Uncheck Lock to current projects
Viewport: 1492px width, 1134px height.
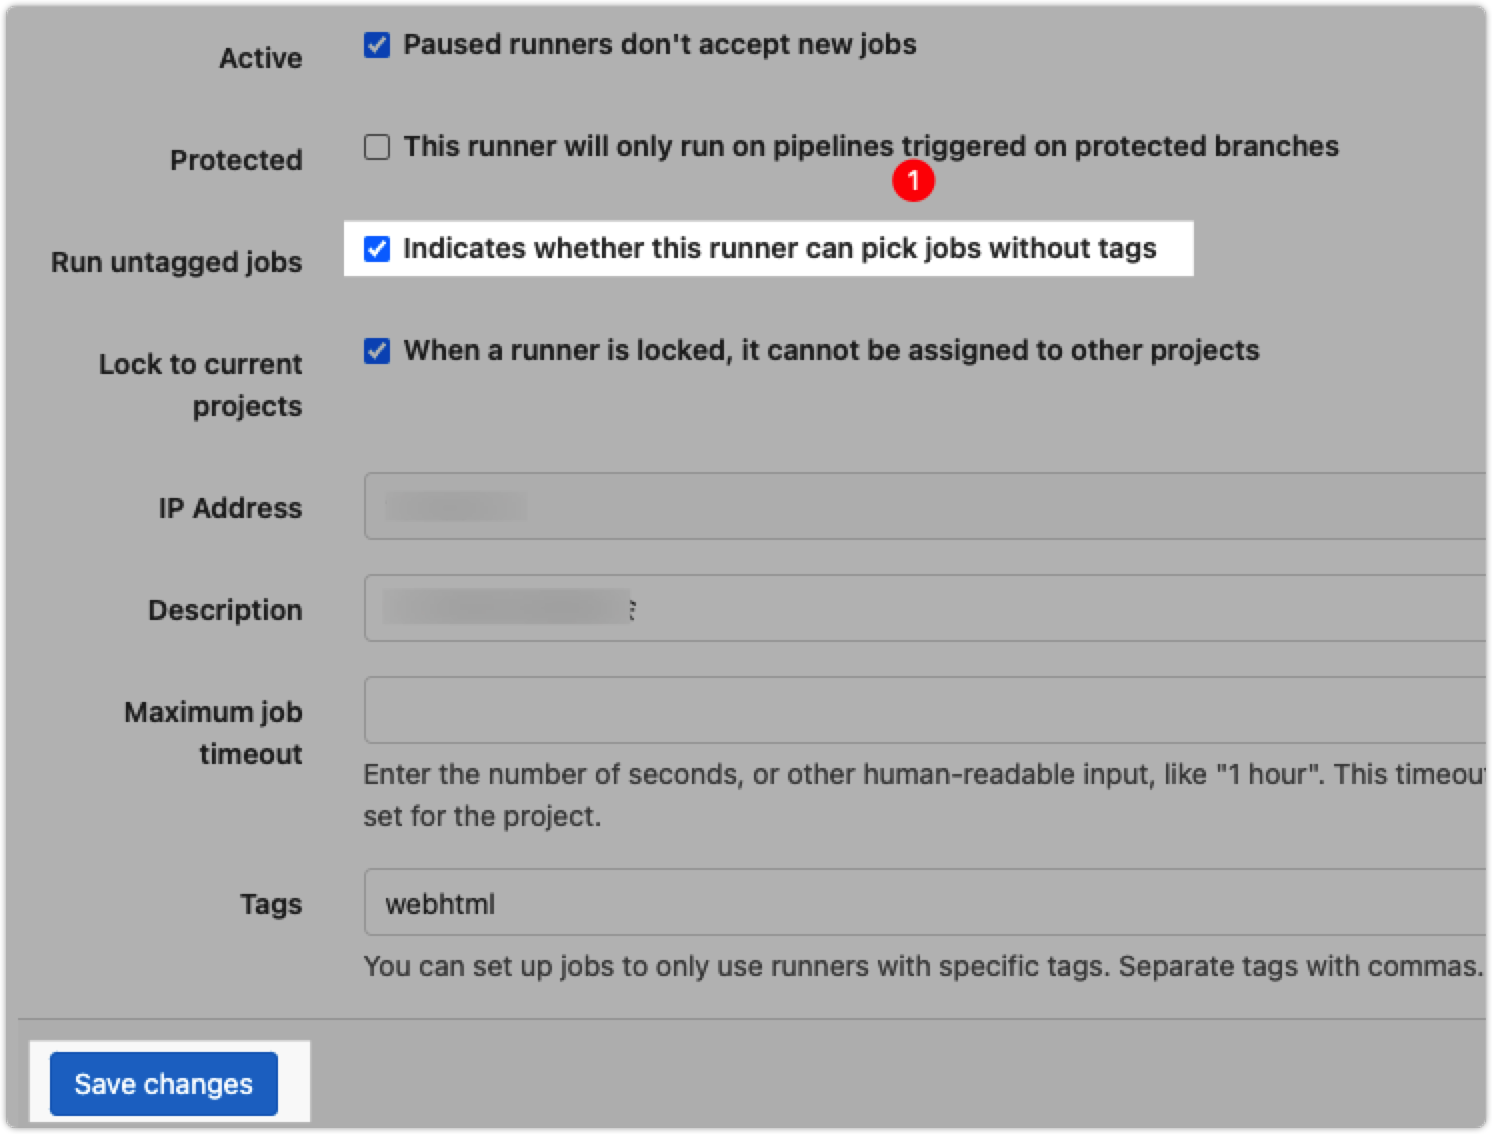point(377,351)
